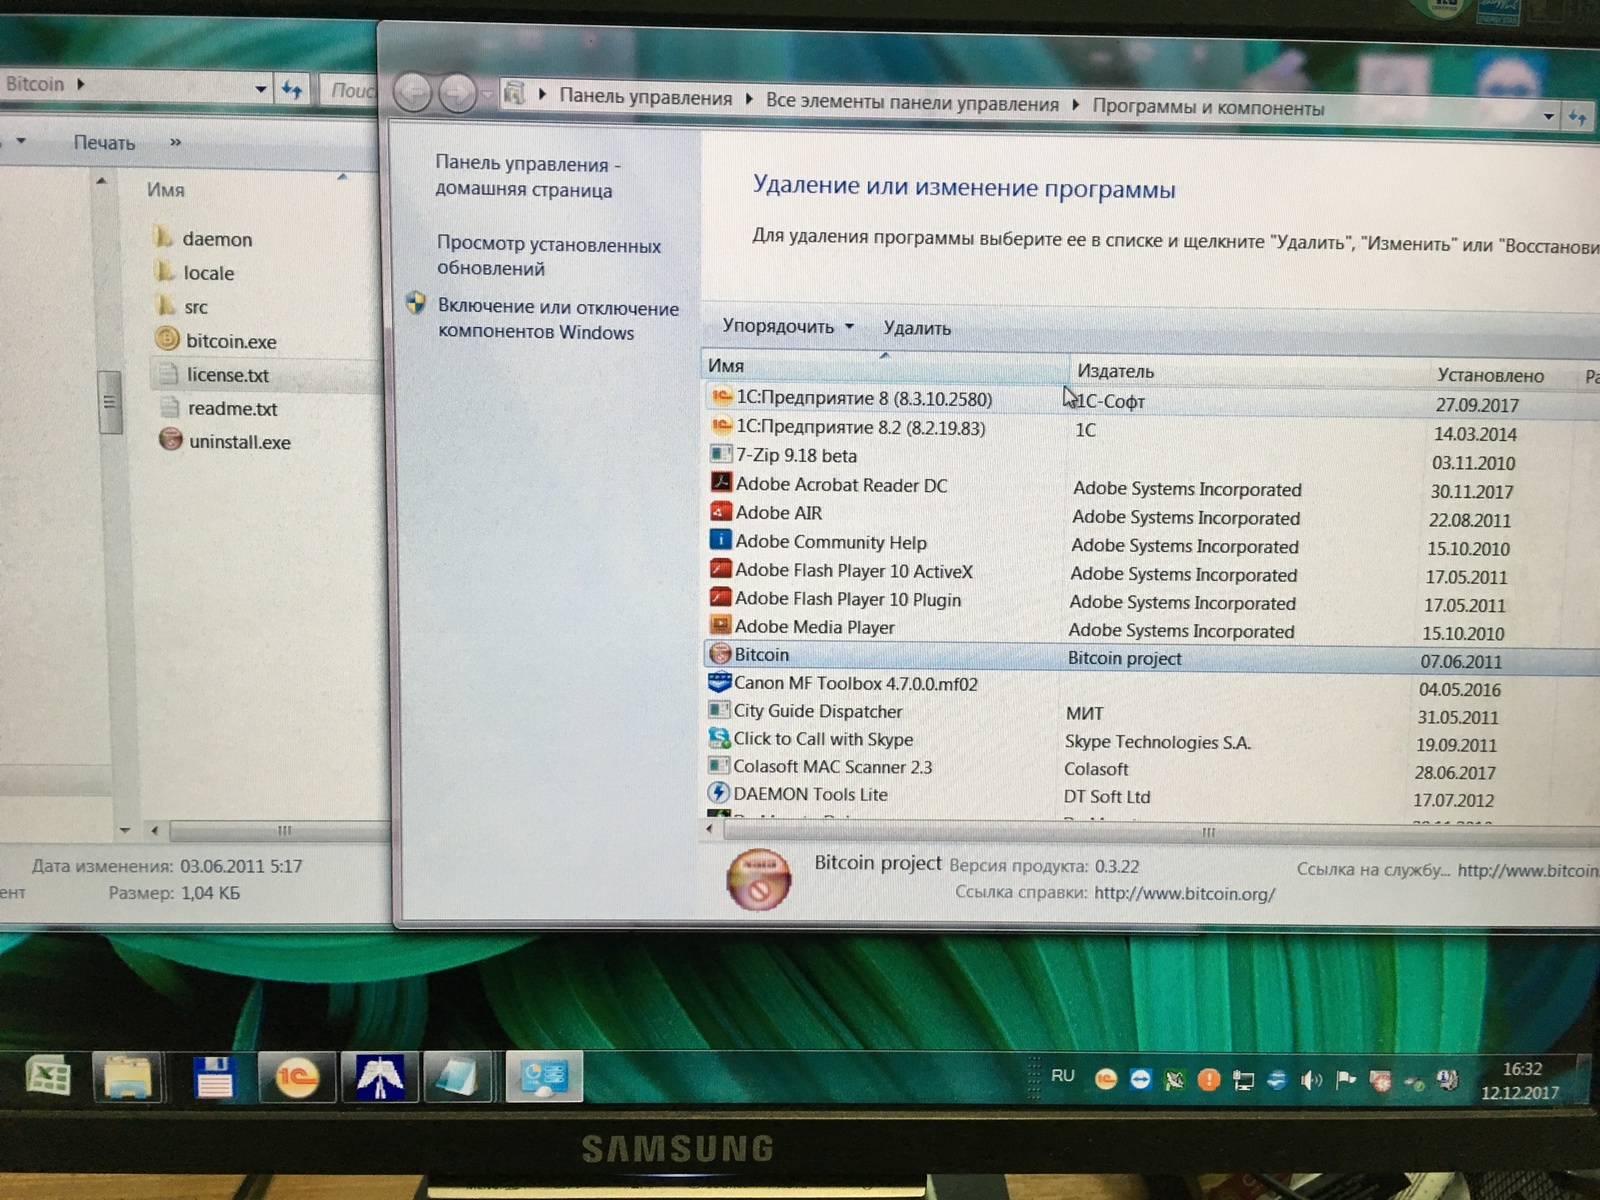1600x1200 pixels.
Task: Click 'Программы и компоненты' breadcrumb
Action: coord(1208,107)
